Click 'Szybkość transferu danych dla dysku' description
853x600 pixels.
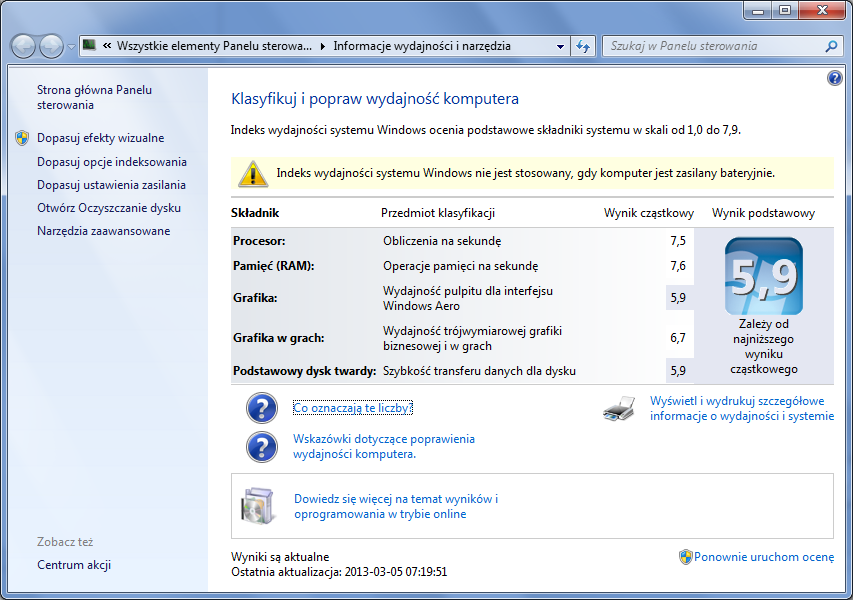point(479,371)
